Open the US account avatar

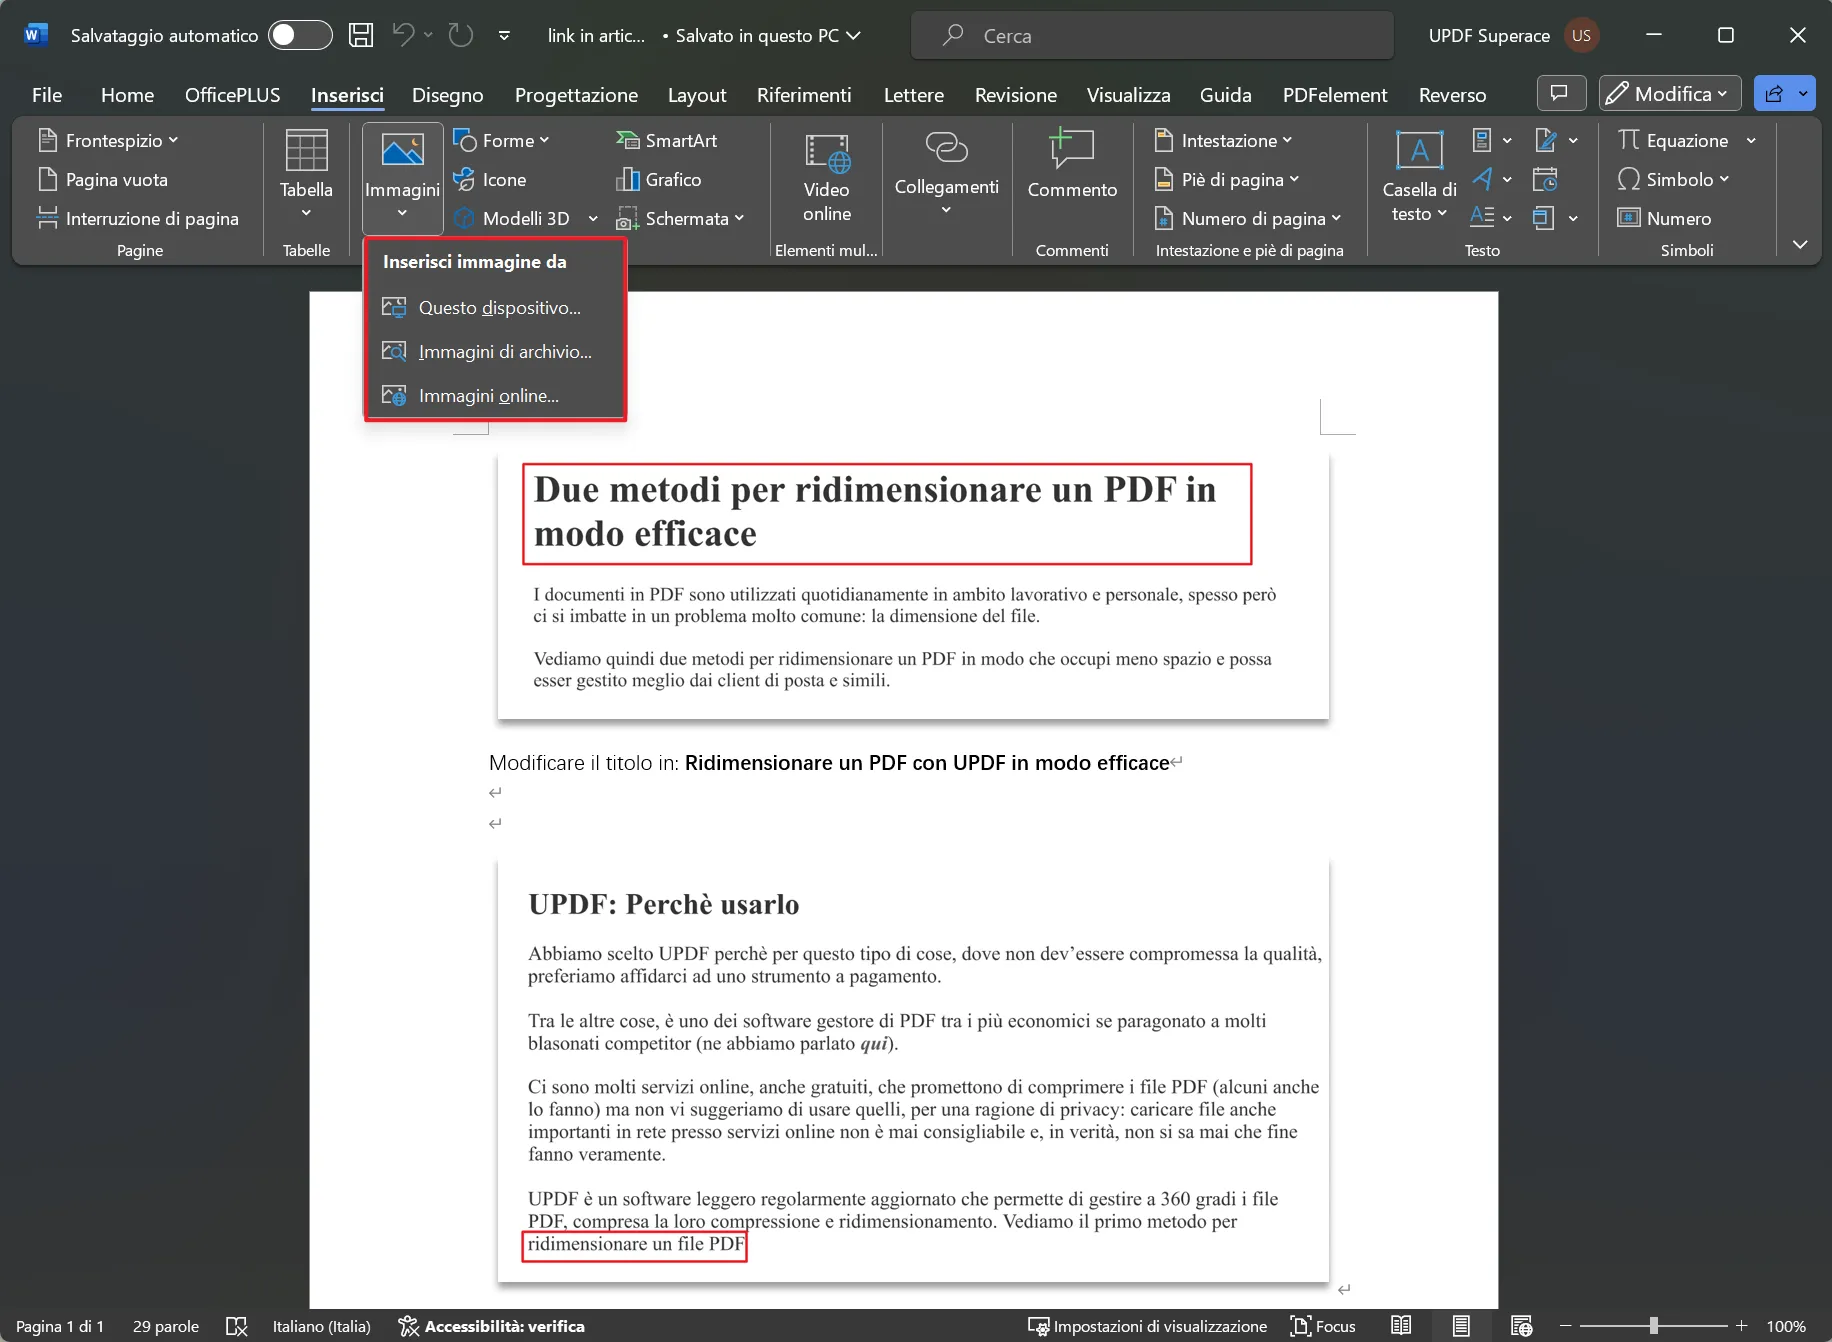tap(1580, 35)
